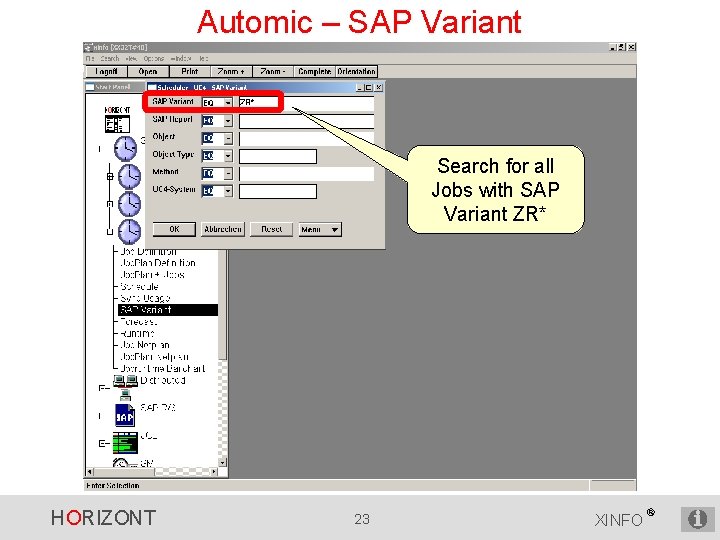Click the Logoff toolbar button

[107, 72]
